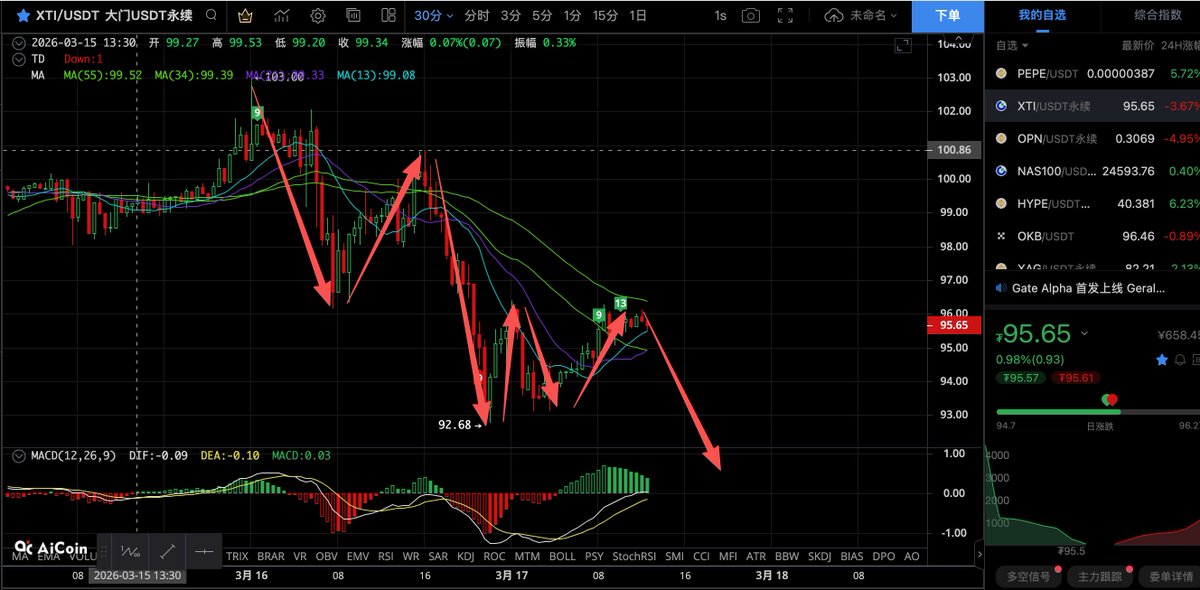Select the 15分 timeframe
The image size is (1200, 590).
click(605, 16)
